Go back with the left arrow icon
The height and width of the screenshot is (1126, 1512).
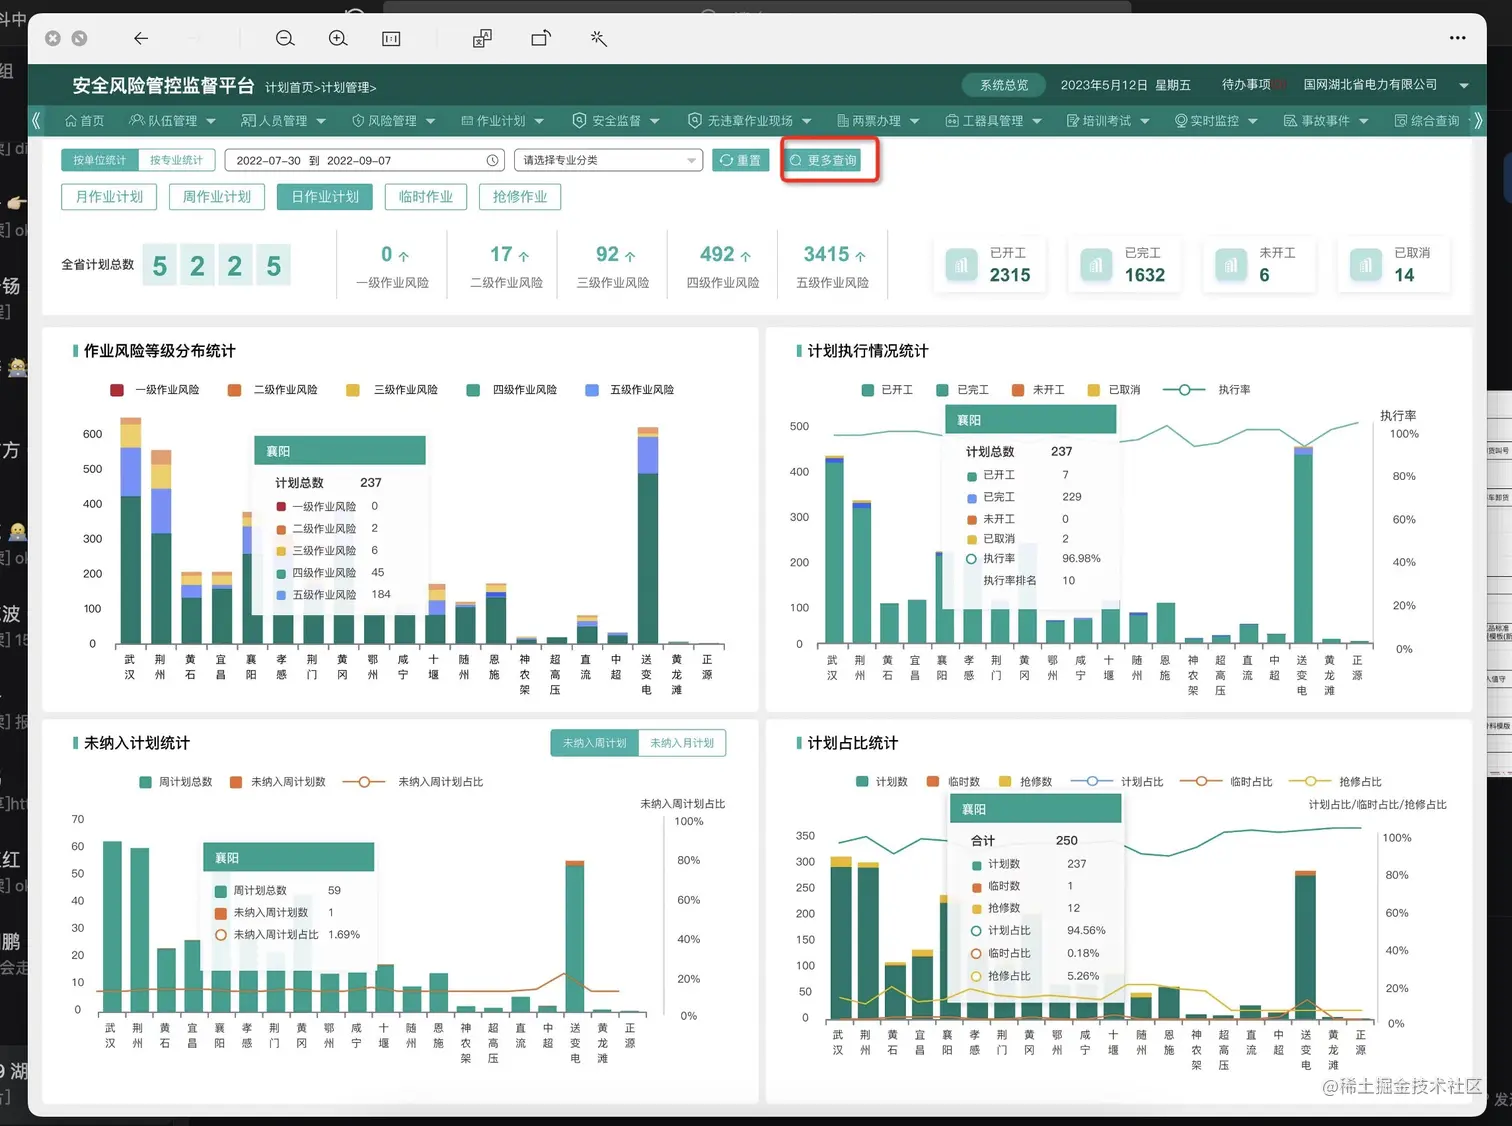pyautogui.click(x=141, y=38)
